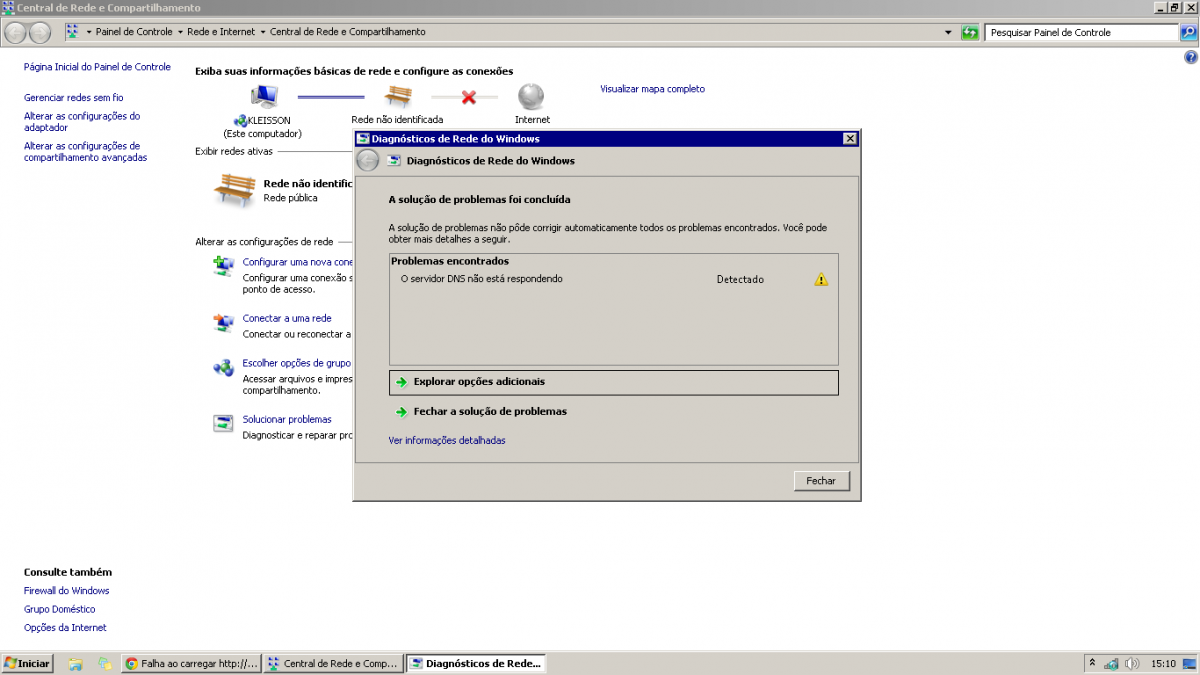This screenshot has height=675, width=1200.
Task: Click the Show Desktop icon beside the clock
Action: pos(1191,663)
